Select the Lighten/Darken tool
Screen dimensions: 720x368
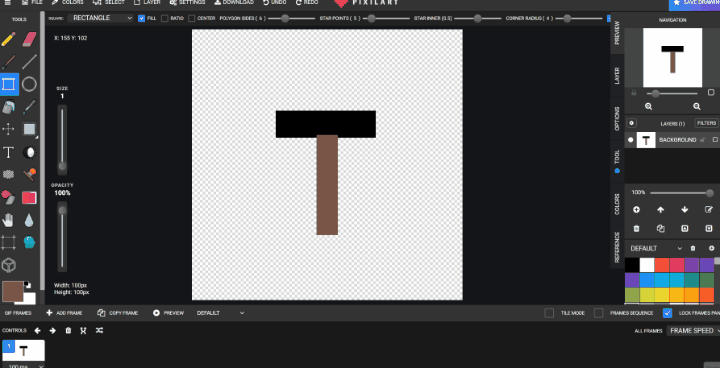[x=29, y=152]
